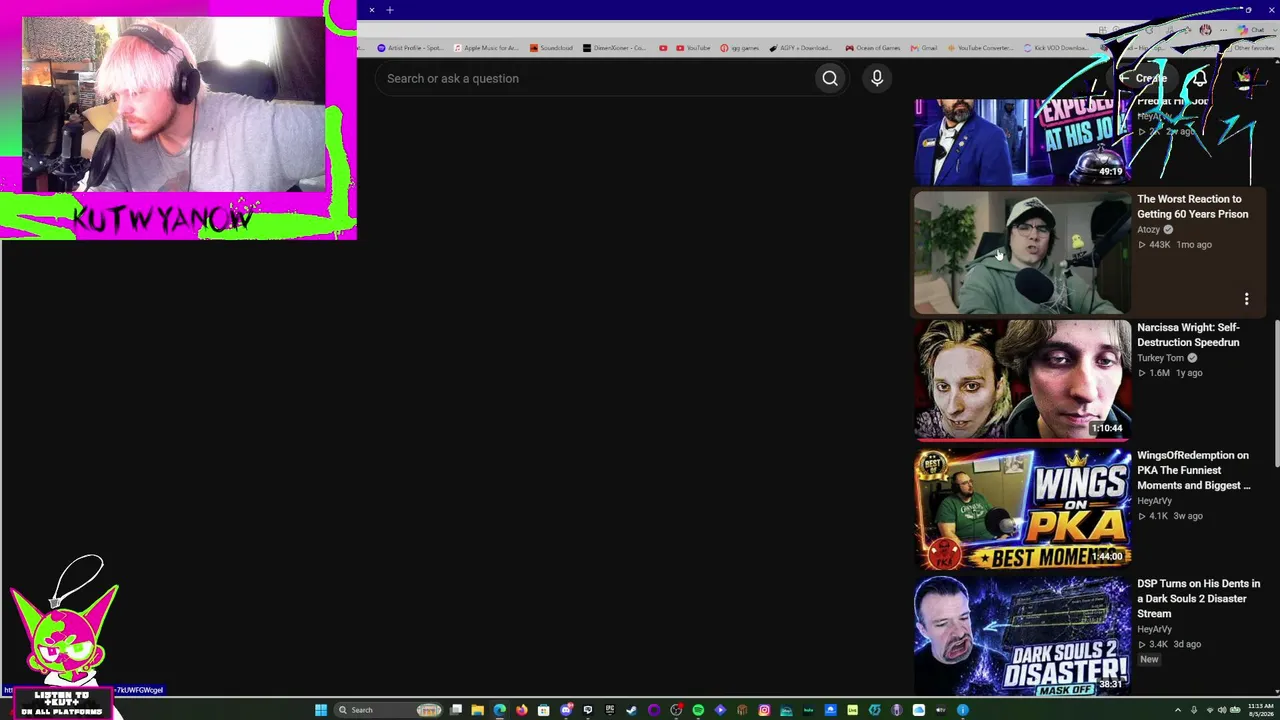The height and width of the screenshot is (720, 1280).
Task: Open Firefox from the taskbar
Action: (x=522, y=710)
